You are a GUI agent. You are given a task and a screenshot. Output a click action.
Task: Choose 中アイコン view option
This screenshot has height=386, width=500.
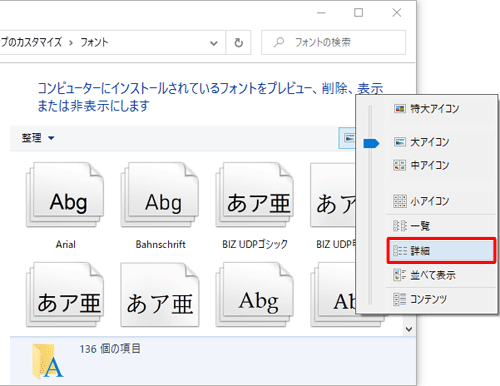[x=441, y=165]
